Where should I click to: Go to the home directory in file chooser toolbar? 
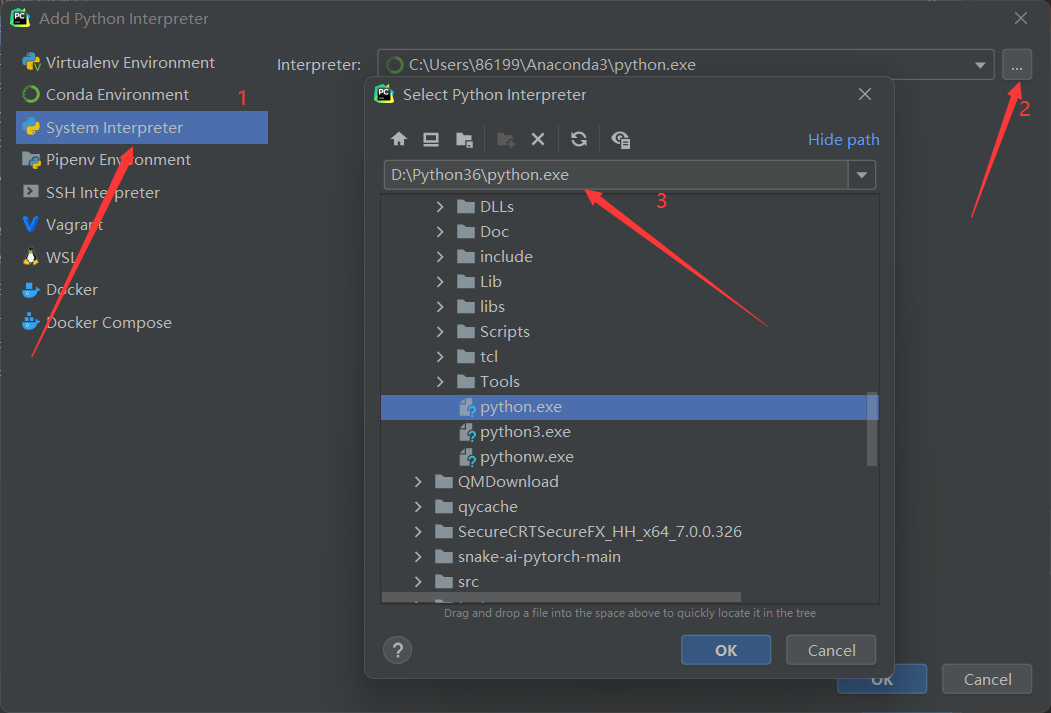399,139
